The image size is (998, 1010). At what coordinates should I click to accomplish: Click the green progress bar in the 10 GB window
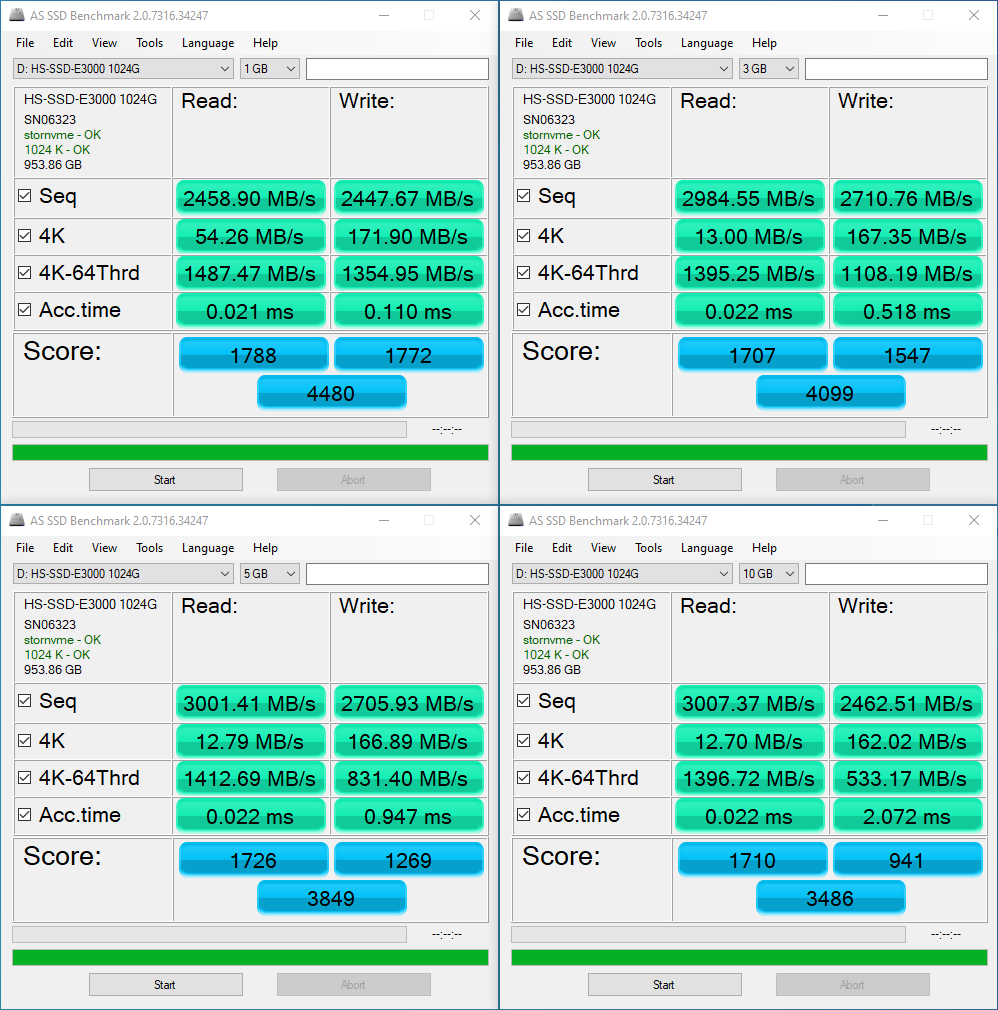tap(749, 958)
